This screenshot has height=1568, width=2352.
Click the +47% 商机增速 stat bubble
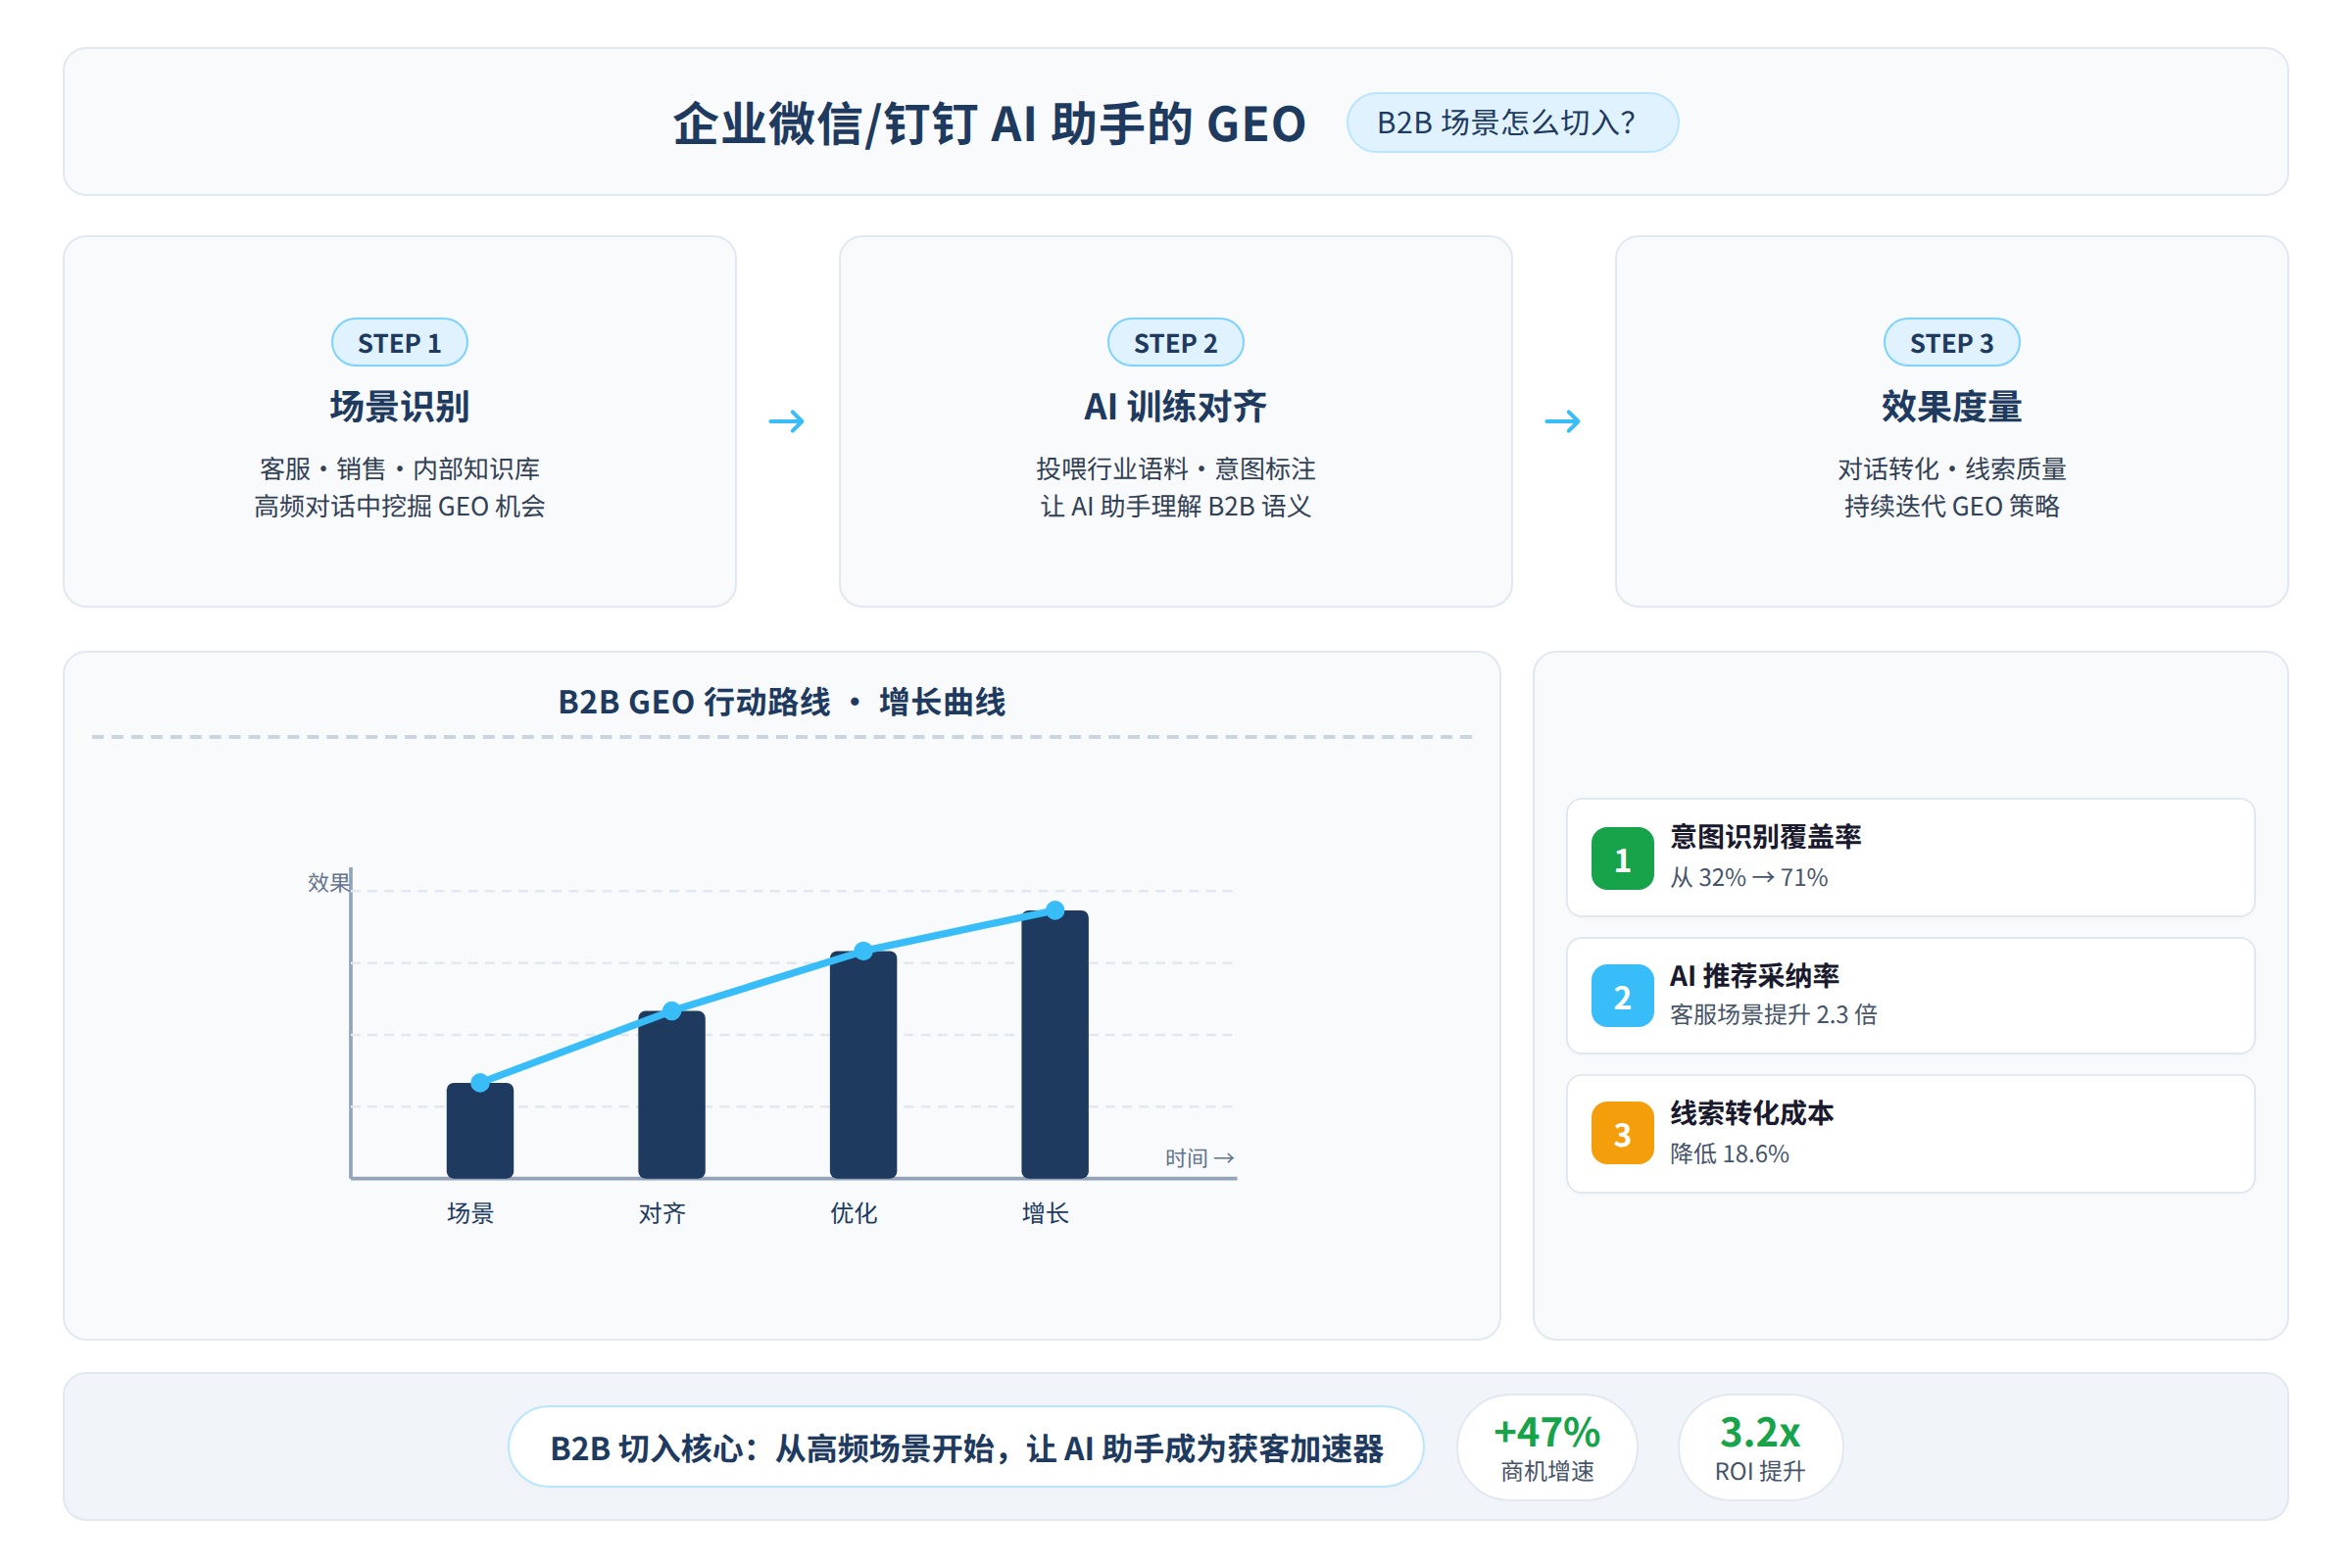(1547, 1447)
